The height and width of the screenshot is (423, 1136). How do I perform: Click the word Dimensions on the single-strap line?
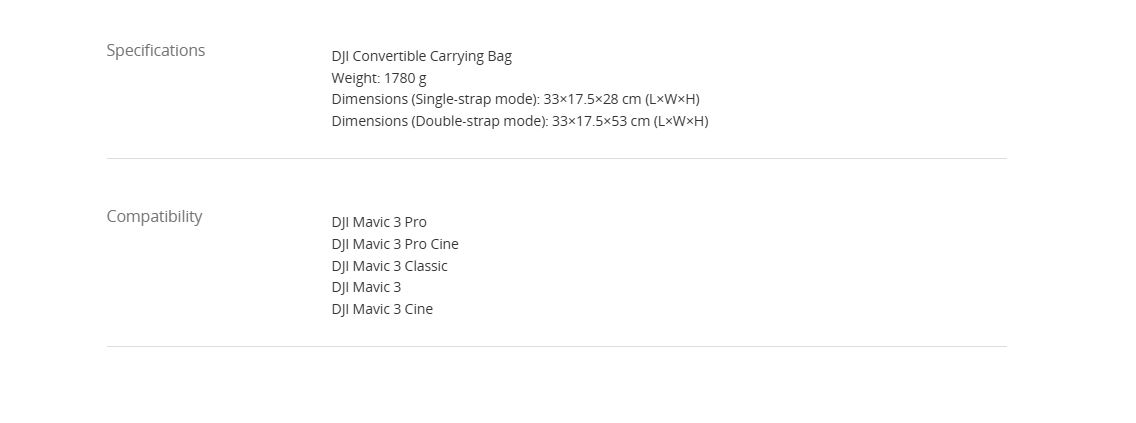(x=369, y=99)
